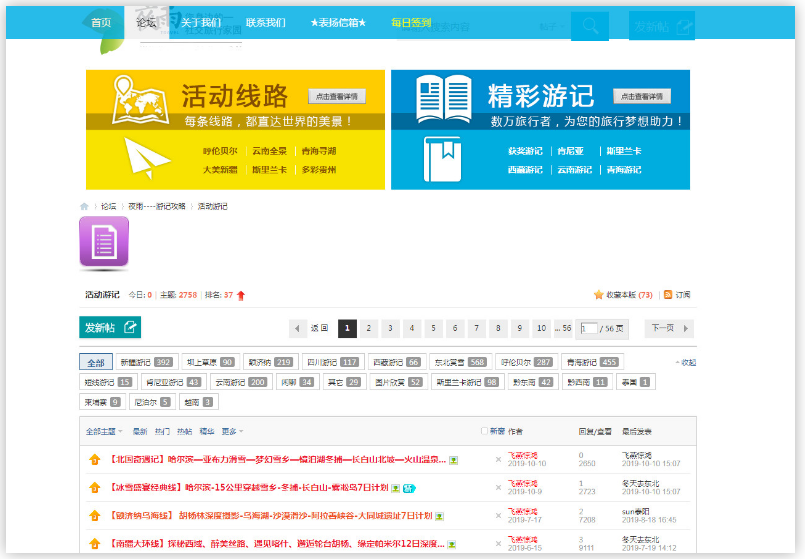Click the star icon beside 收藏本版

click(x=598, y=295)
